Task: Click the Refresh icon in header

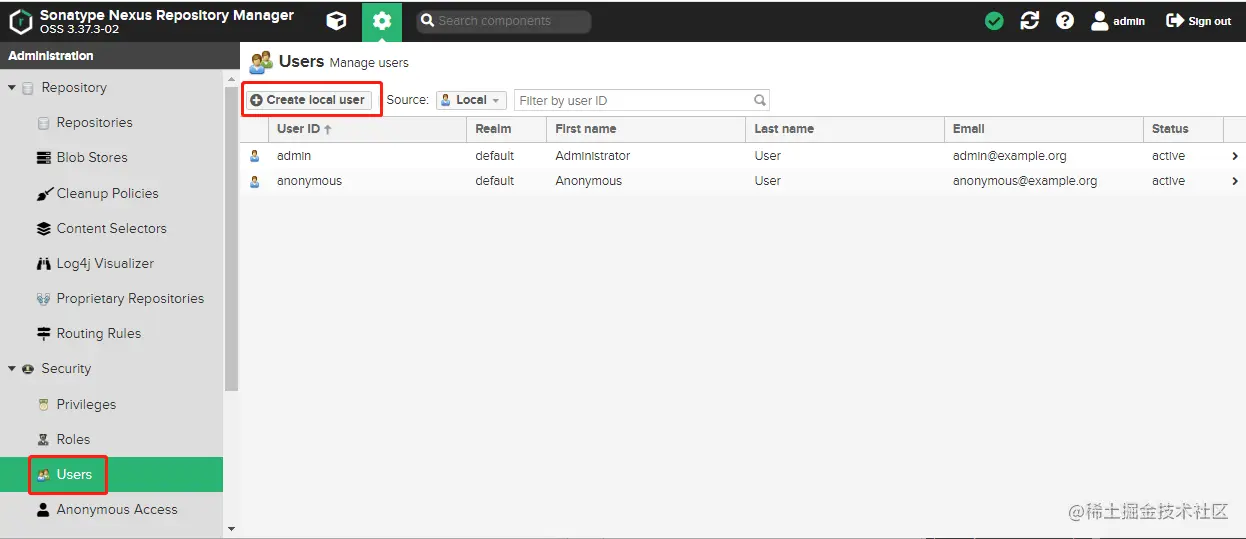Action: pyautogui.click(x=1030, y=21)
